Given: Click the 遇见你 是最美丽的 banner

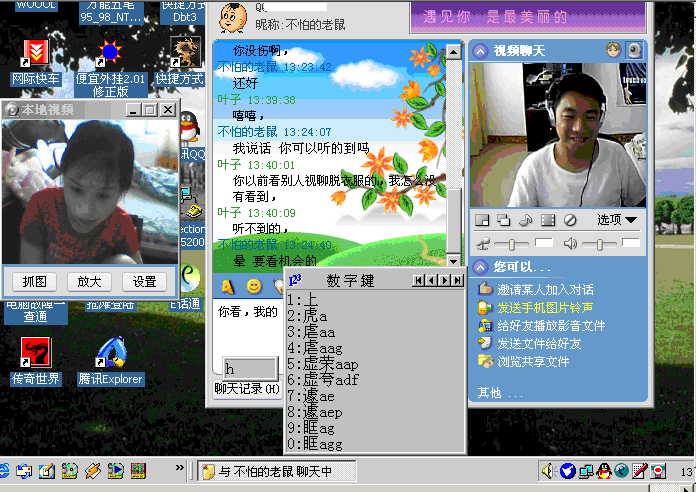Looking at the screenshot, I should [528, 17].
